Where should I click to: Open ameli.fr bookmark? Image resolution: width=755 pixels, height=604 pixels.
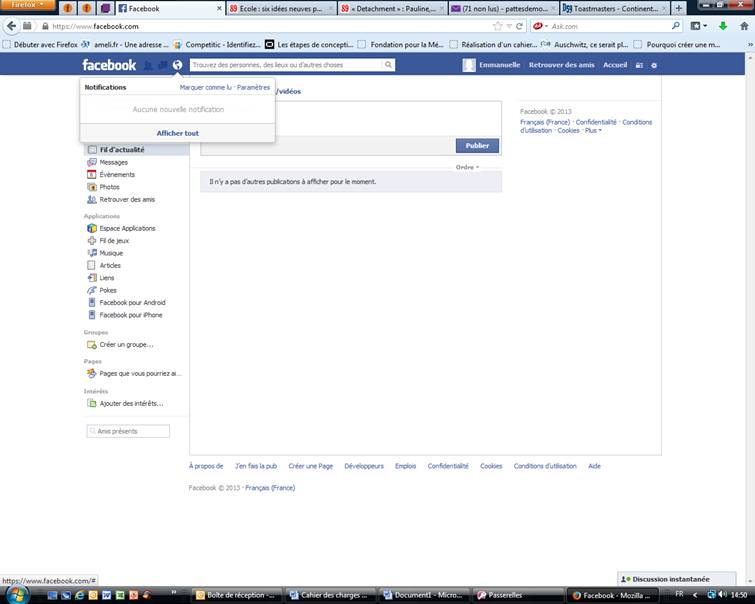tap(125, 45)
